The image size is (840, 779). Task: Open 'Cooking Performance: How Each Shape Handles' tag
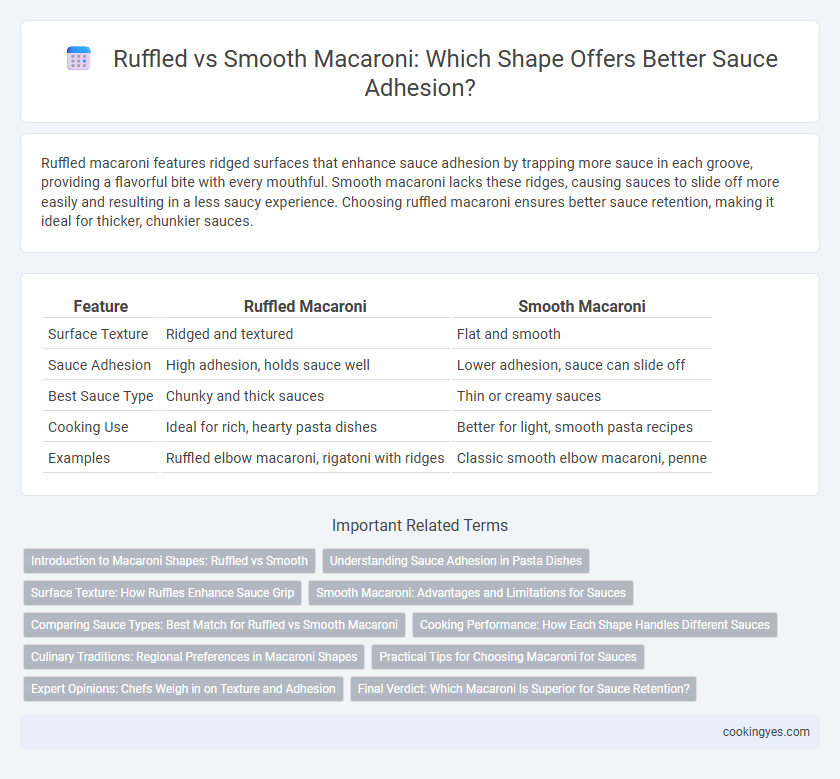pos(595,625)
